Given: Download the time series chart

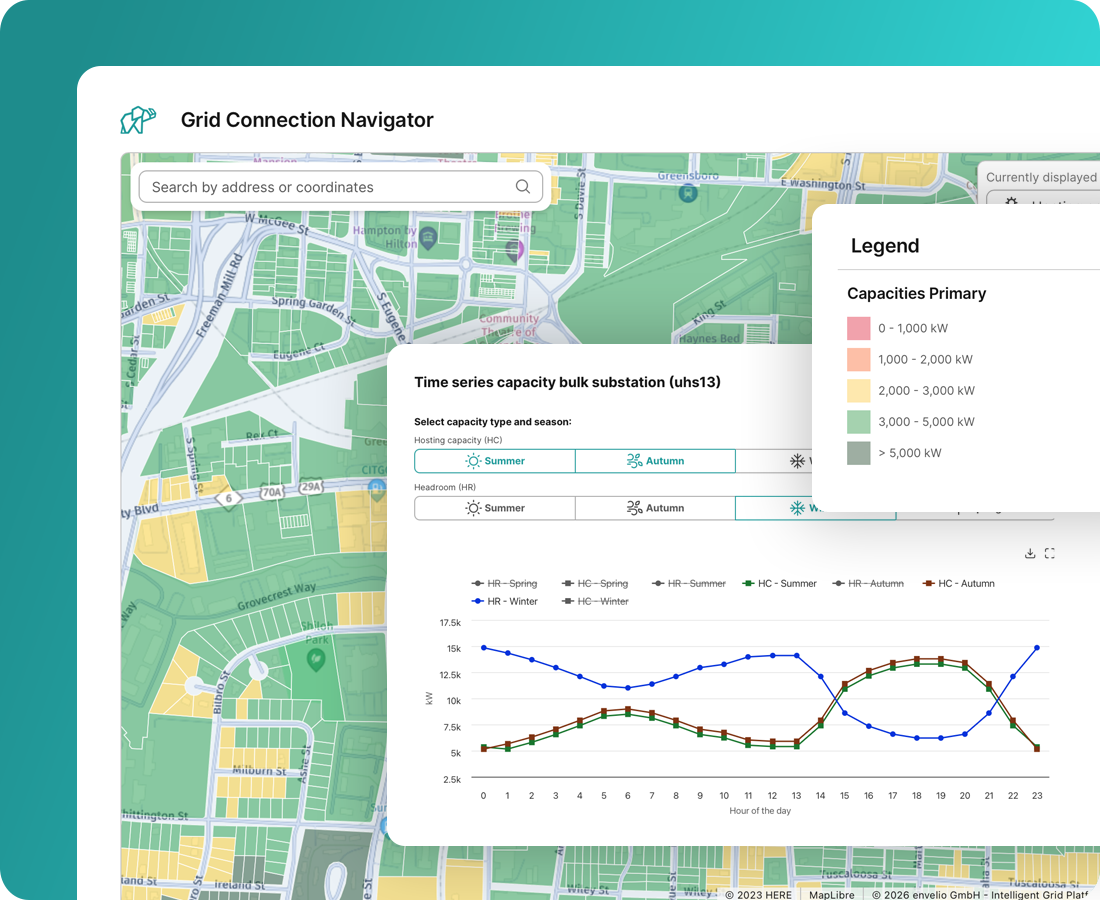Looking at the screenshot, I should pyautogui.click(x=1030, y=553).
